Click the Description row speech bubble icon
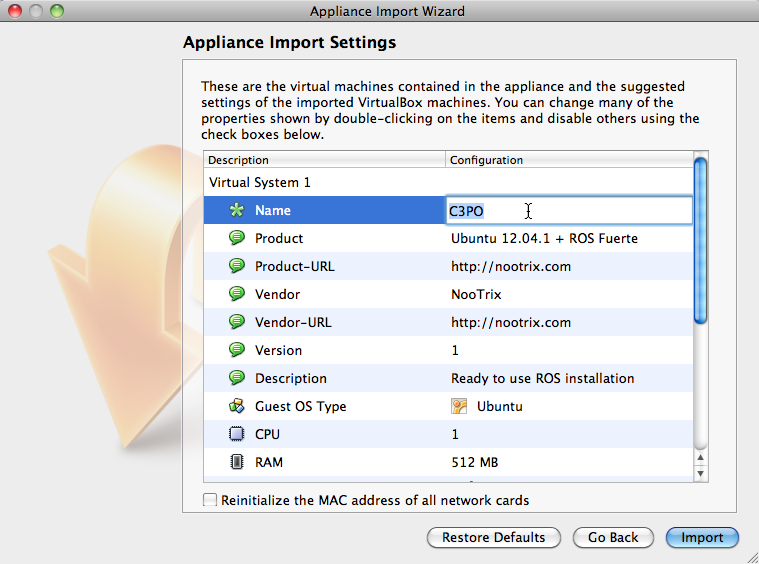 (x=237, y=378)
